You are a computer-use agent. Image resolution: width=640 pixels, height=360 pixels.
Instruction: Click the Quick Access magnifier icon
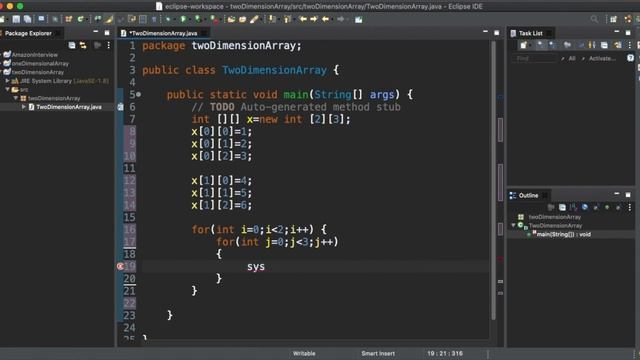pyautogui.click(x=594, y=19)
